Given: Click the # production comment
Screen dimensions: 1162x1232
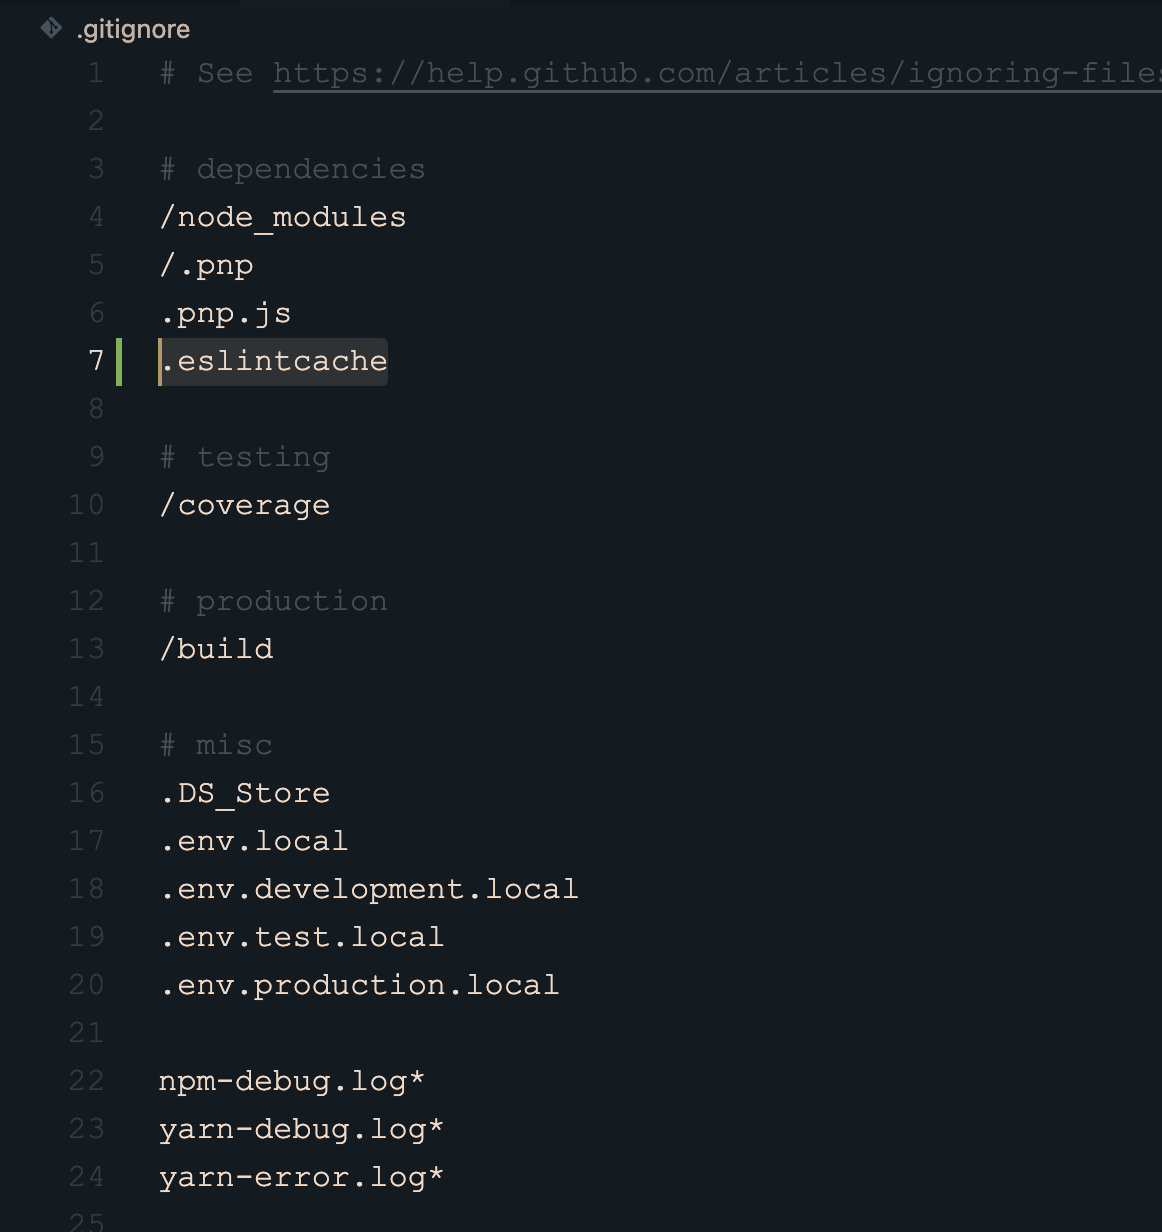Looking at the screenshot, I should (x=274, y=601).
